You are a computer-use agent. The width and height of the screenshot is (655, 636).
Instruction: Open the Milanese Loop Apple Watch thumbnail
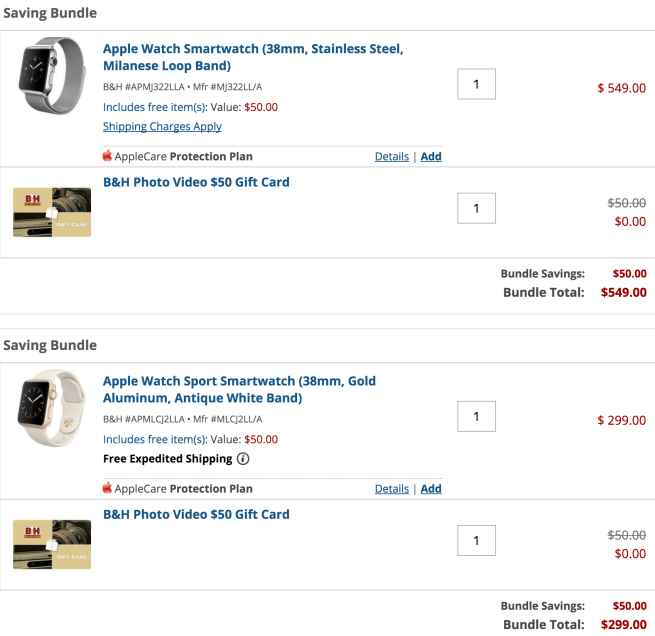tap(52, 74)
